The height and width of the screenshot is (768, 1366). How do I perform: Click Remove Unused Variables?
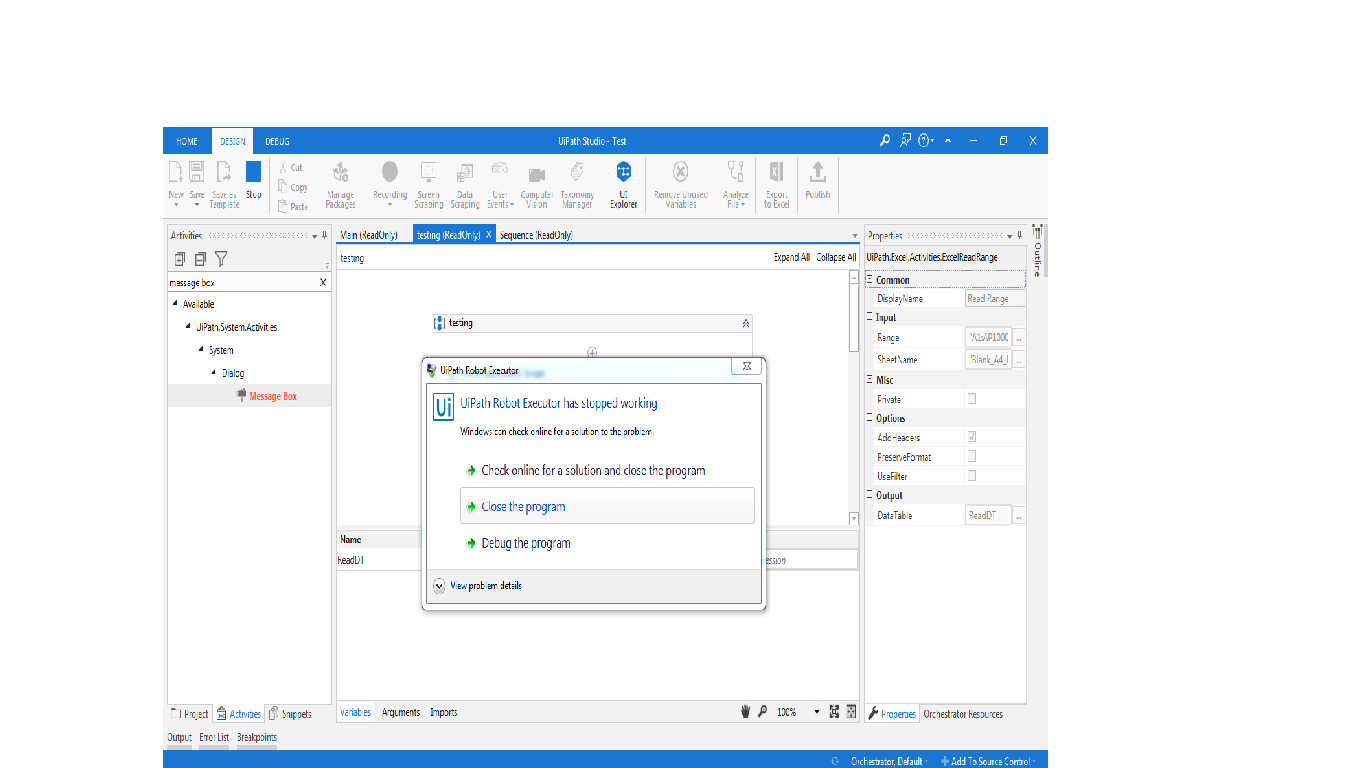pyautogui.click(x=680, y=184)
